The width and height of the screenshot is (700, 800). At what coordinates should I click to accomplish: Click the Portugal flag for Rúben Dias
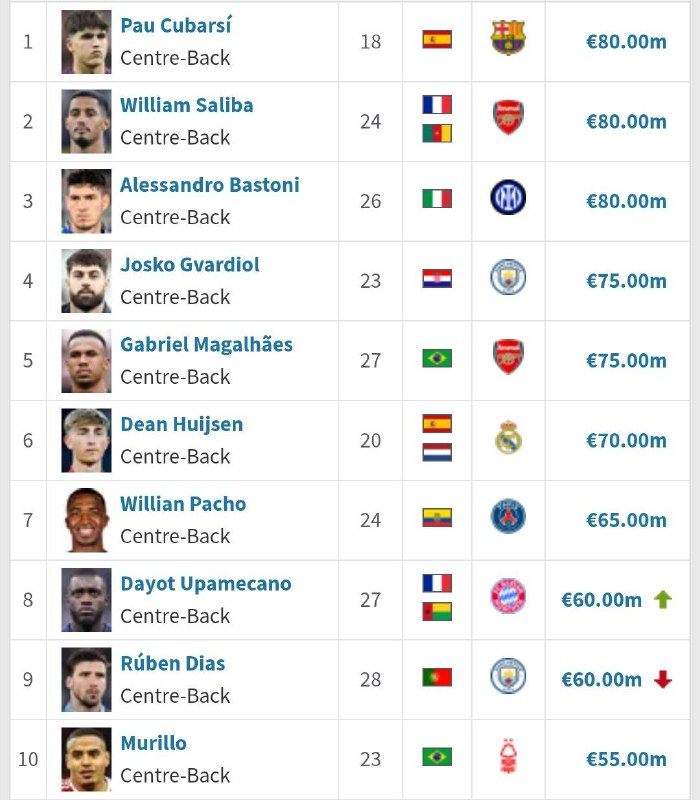(x=437, y=678)
